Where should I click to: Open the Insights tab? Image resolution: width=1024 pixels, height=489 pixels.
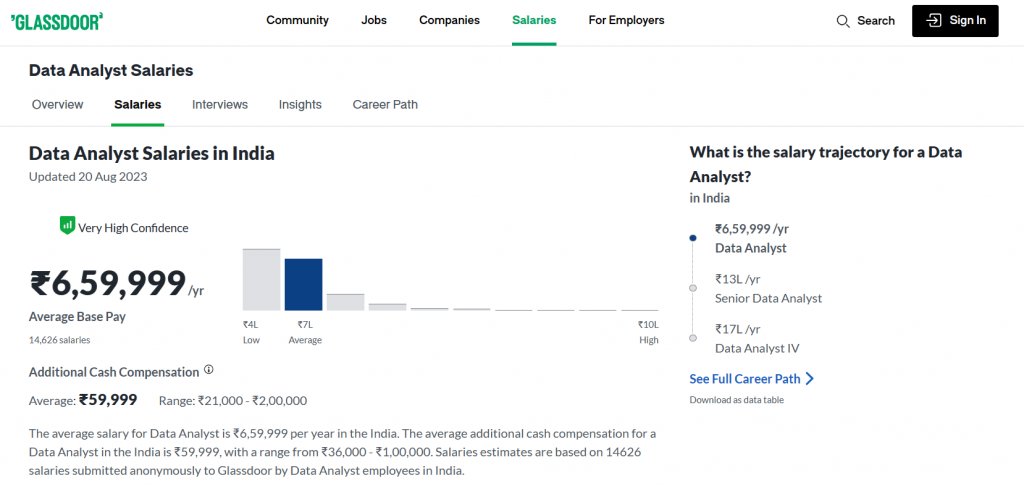[x=300, y=104]
